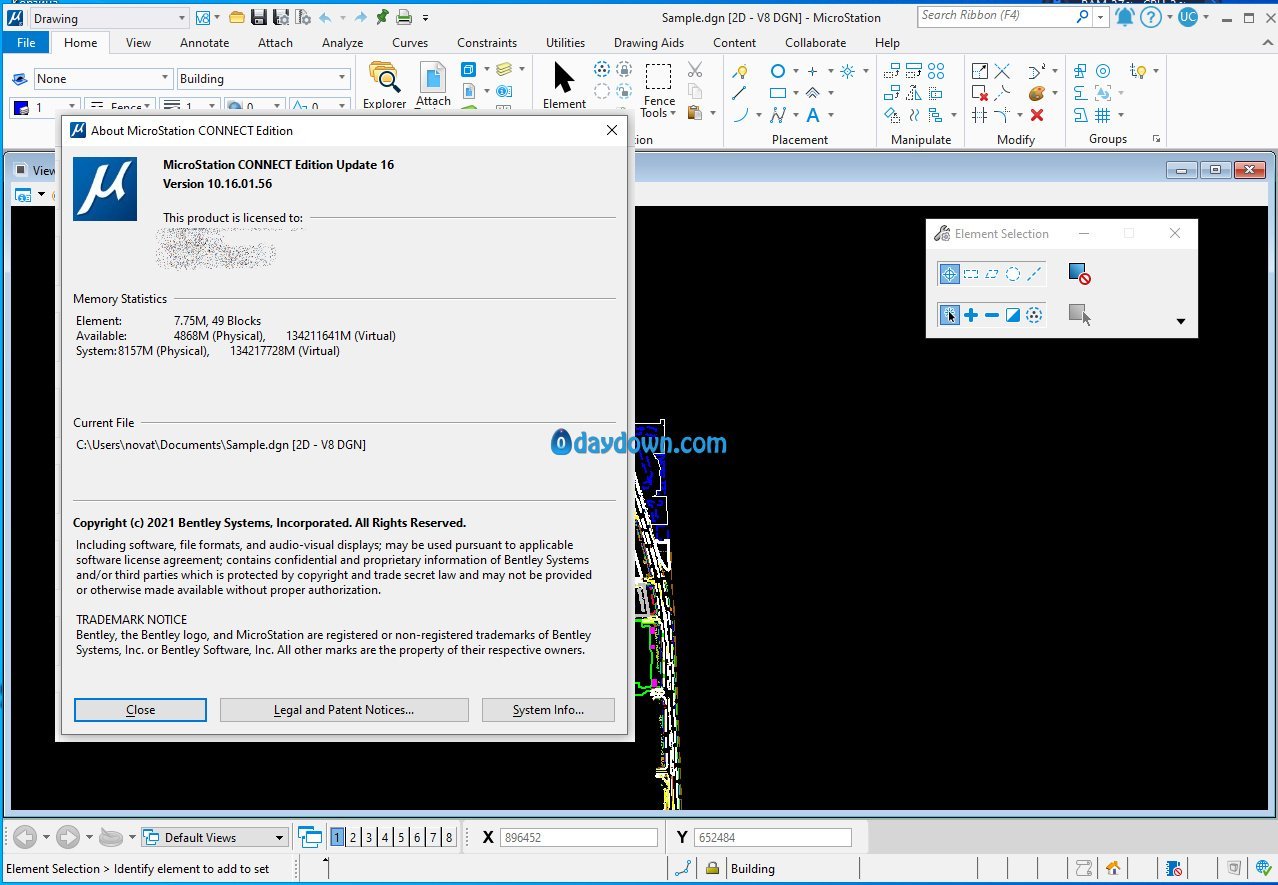Click the X coordinate field
This screenshot has height=885, width=1278.
[579, 837]
